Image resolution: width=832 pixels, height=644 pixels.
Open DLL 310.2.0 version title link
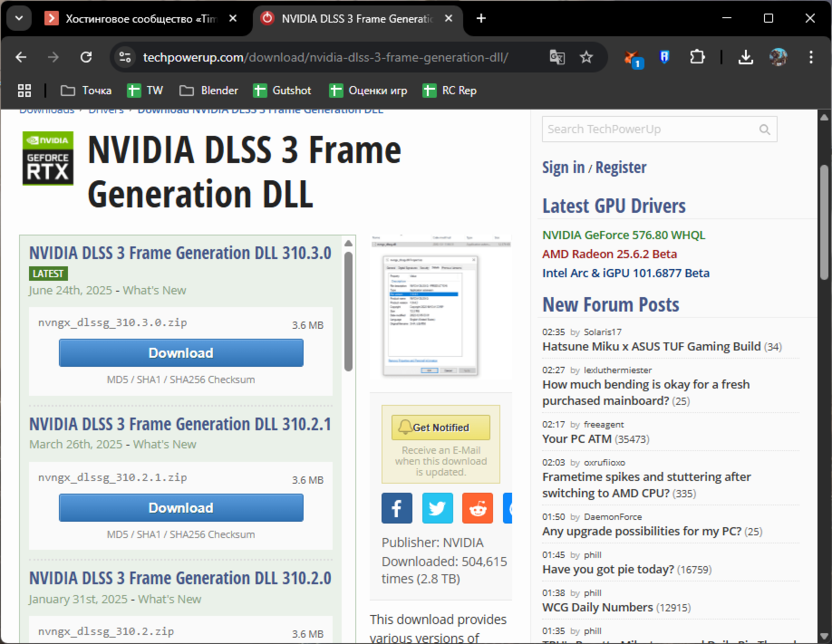tap(180, 578)
